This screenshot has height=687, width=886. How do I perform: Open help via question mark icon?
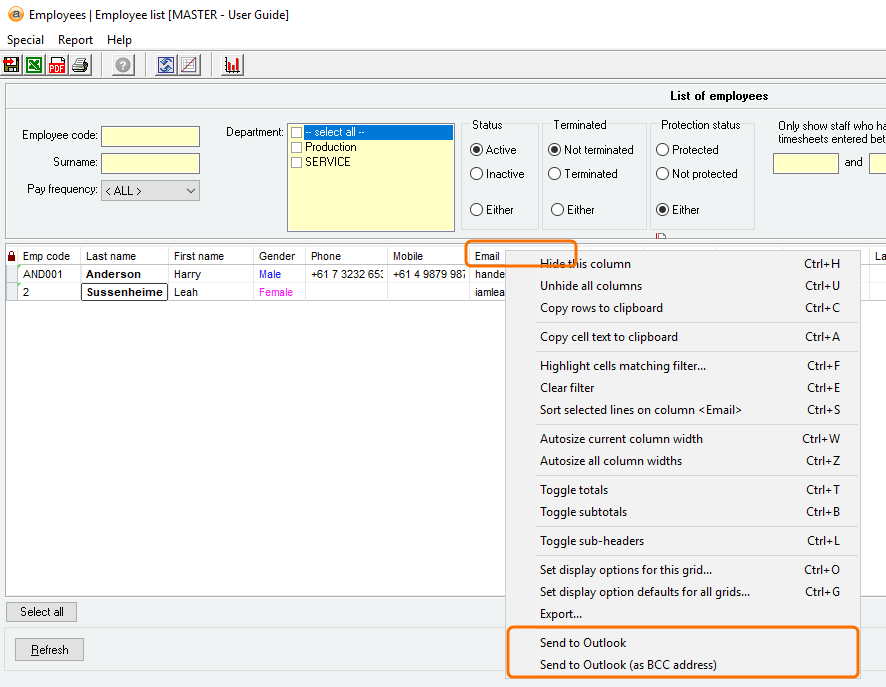123,66
